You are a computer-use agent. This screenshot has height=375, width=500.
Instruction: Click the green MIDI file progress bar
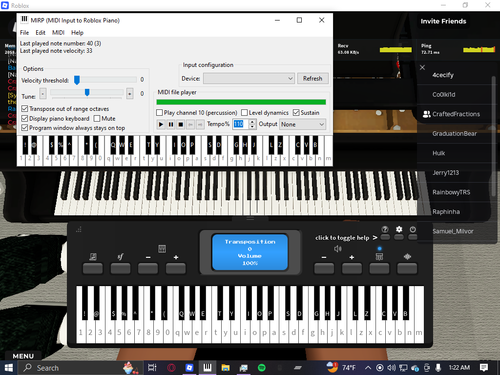point(241,102)
